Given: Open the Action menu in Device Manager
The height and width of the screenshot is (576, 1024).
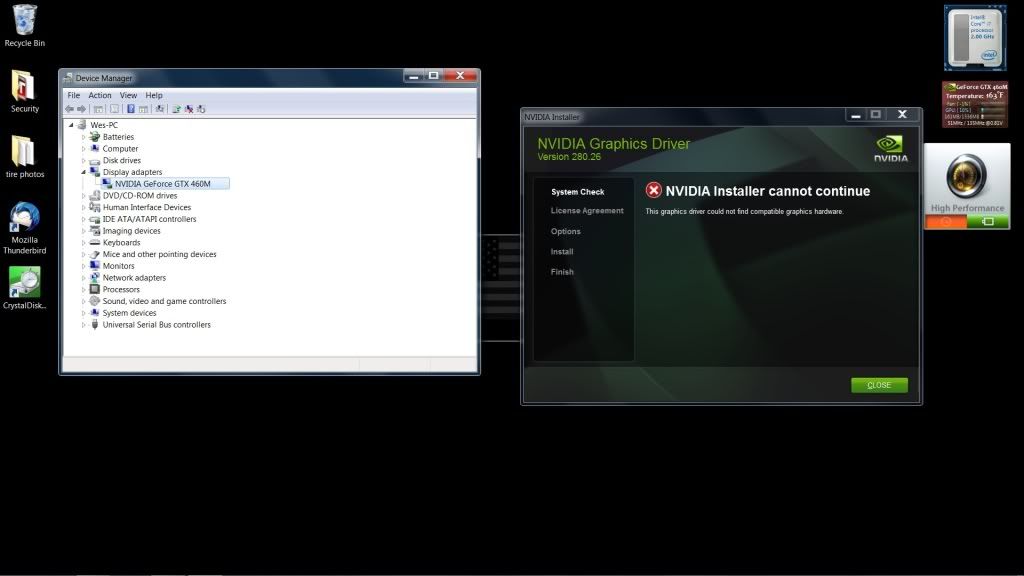Looking at the screenshot, I should [x=100, y=95].
